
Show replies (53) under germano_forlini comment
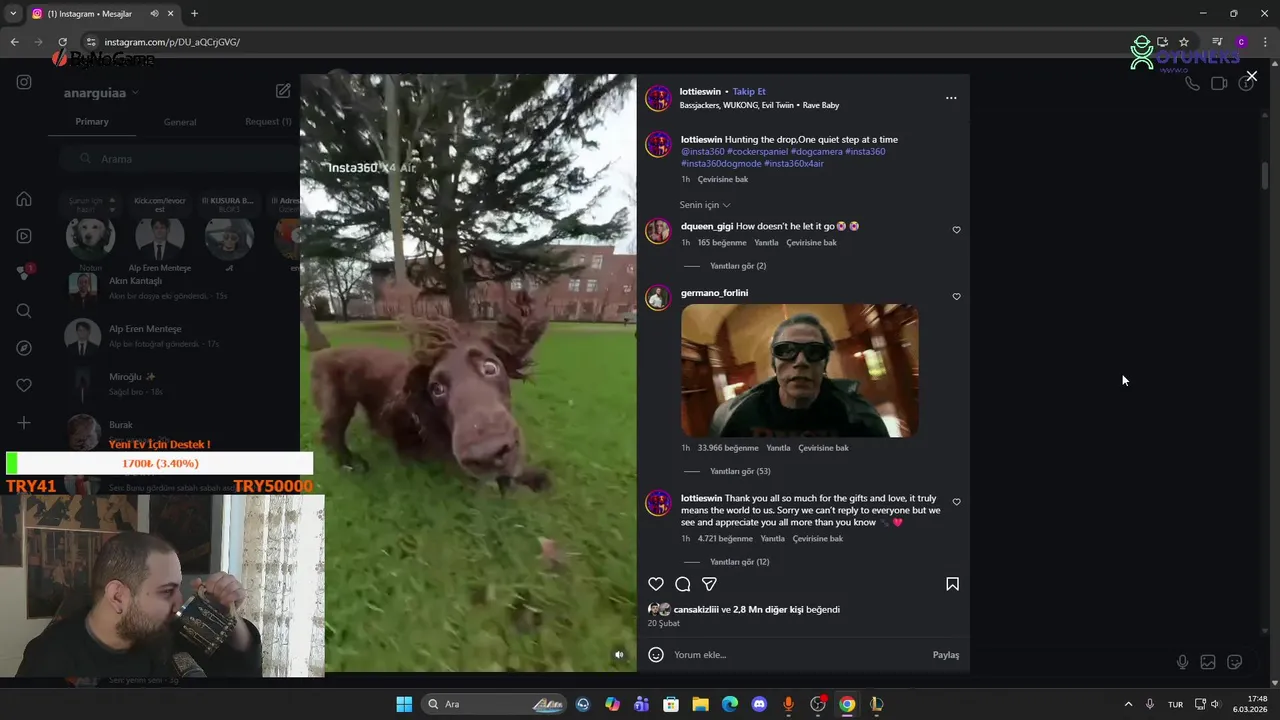coord(740,471)
